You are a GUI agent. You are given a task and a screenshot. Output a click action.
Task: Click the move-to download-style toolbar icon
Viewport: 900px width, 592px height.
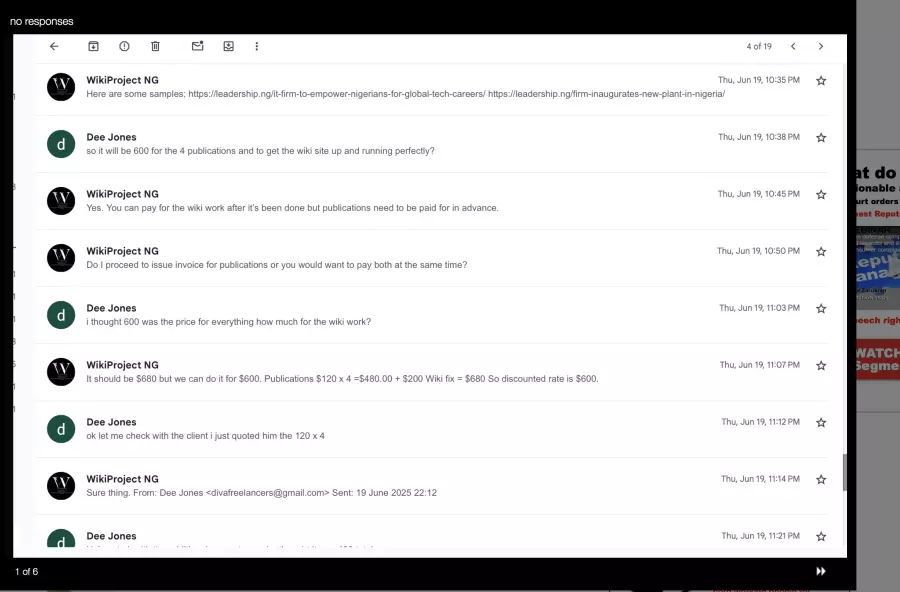pyautogui.click(x=228, y=46)
